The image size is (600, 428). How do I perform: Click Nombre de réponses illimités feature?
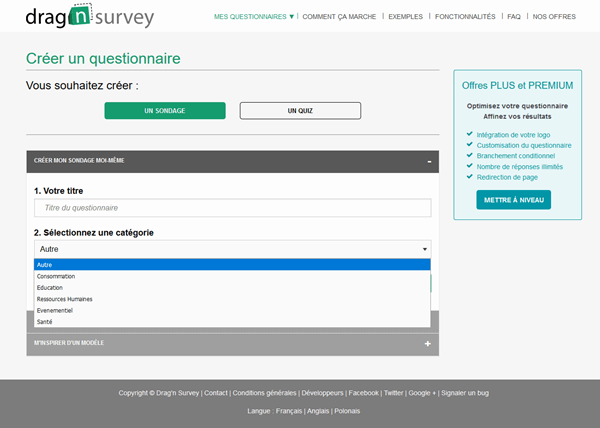(520, 166)
